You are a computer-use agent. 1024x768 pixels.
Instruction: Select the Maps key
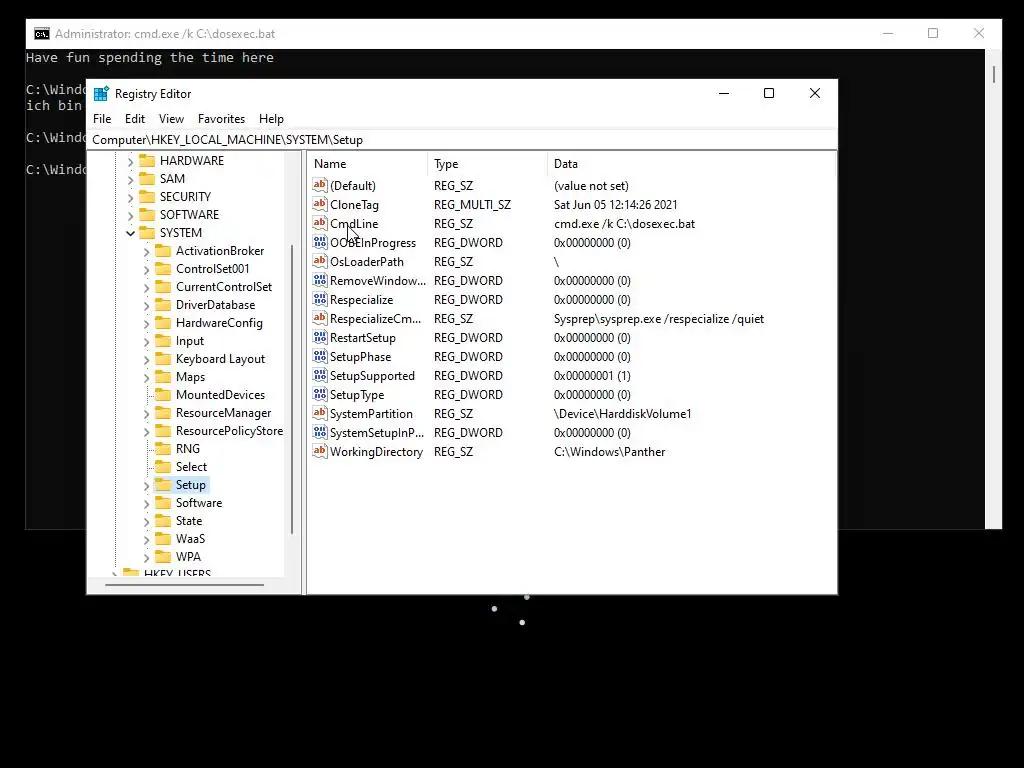tap(190, 377)
